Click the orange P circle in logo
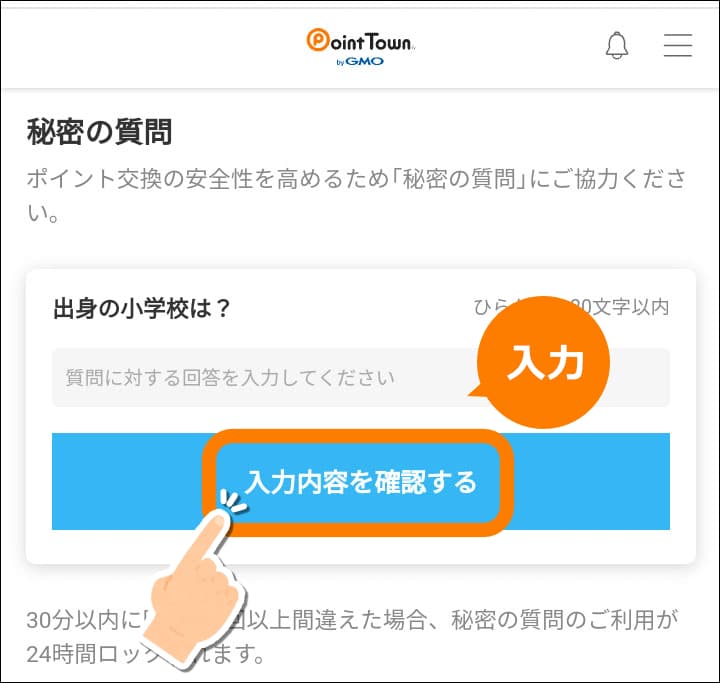The image size is (720, 683). click(318, 40)
